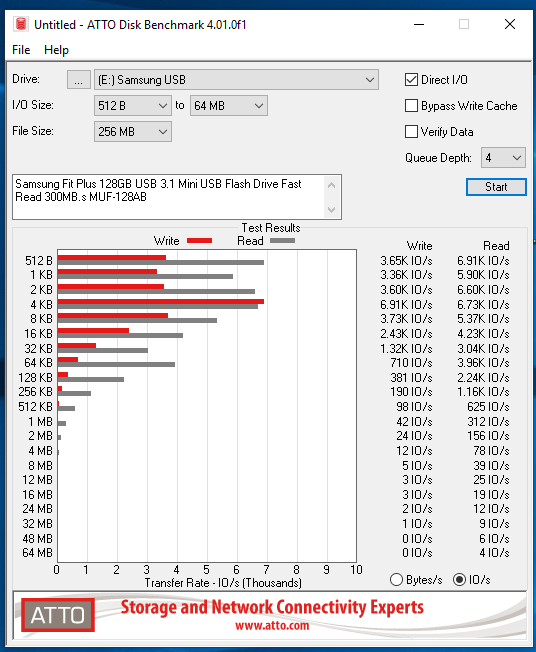The image size is (536, 652).
Task: Click the ATTO logo in the banner
Action: click(x=58, y=615)
